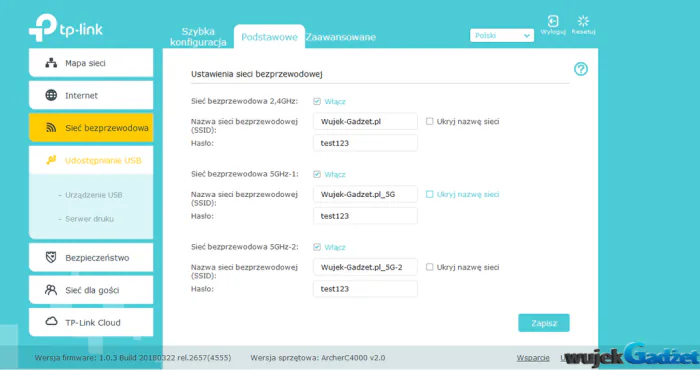Open Sieć bezprzewodowa menu item
Screen dimensions: 700x370
[91, 128]
